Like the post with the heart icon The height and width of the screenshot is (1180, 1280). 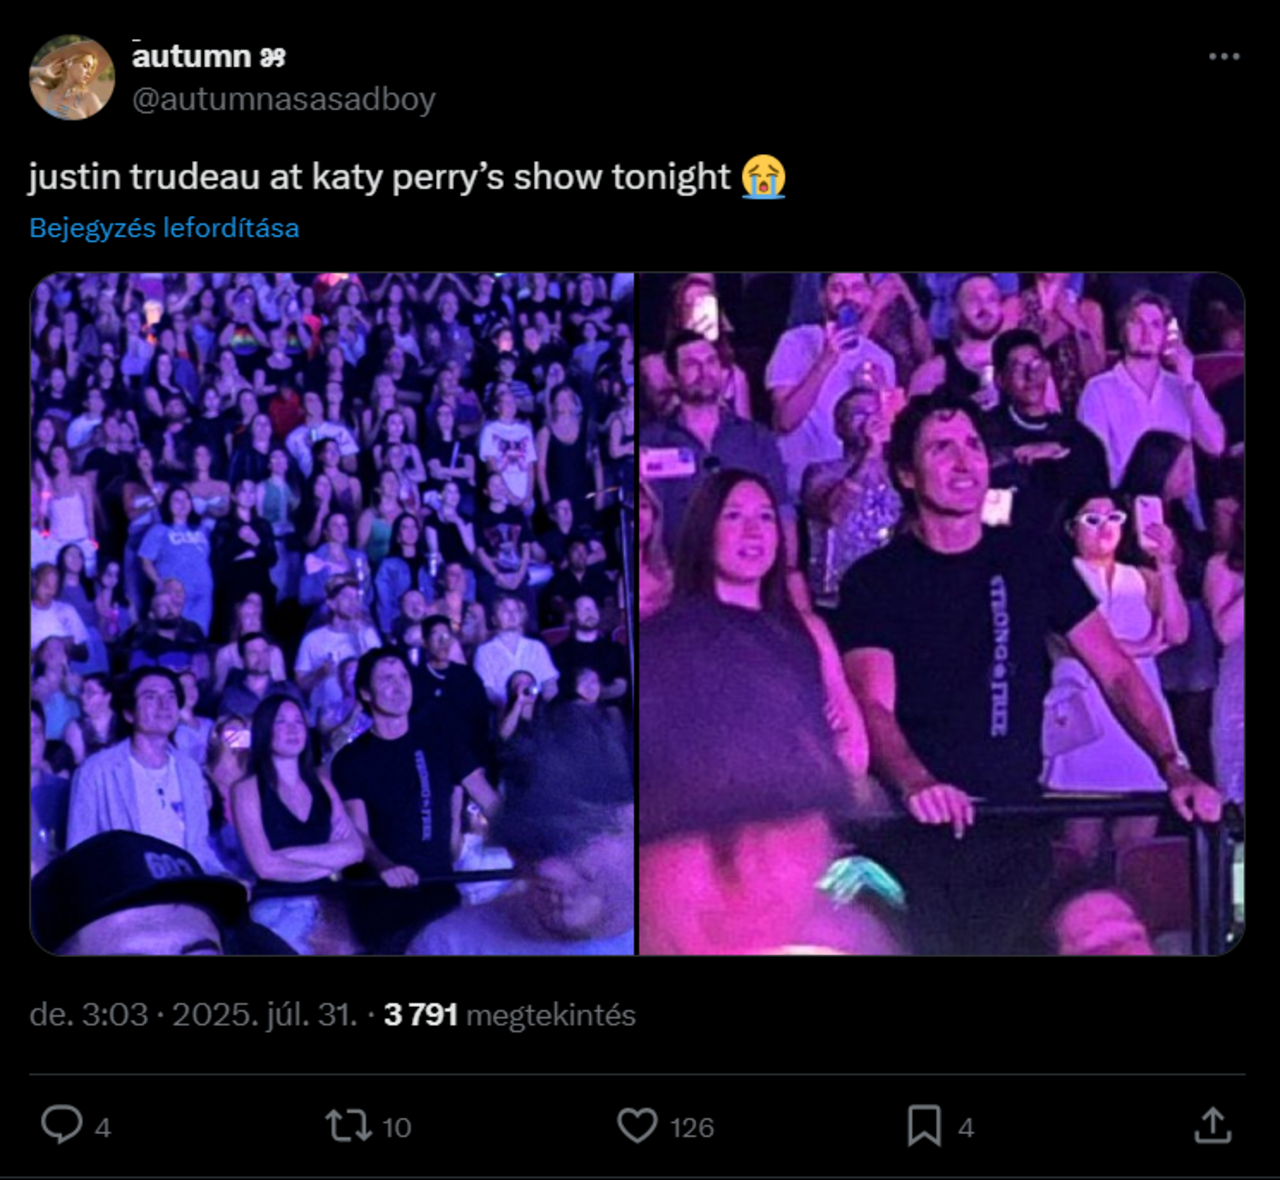coord(637,1125)
